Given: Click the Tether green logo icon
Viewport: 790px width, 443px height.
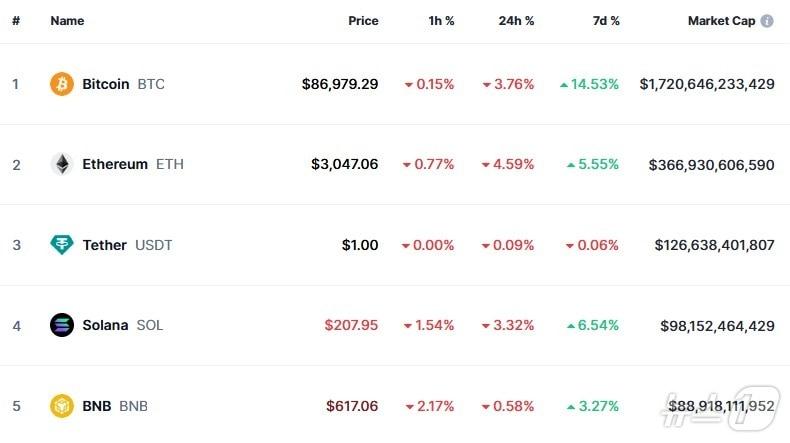Looking at the screenshot, I should (62, 245).
